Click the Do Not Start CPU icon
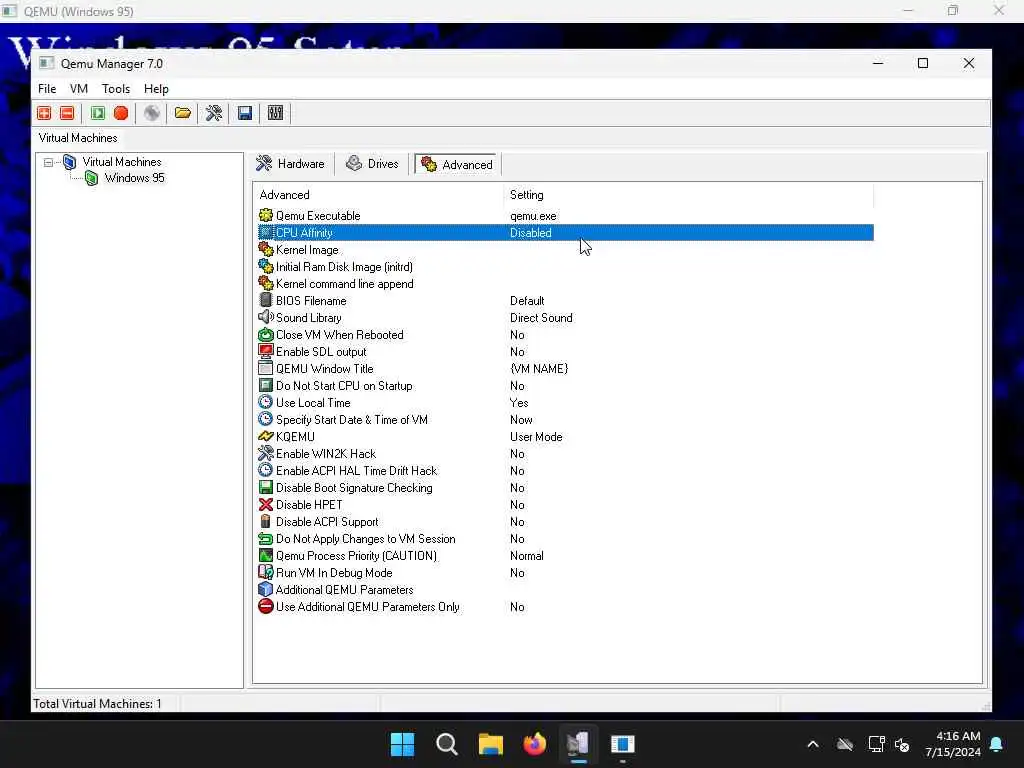 (x=266, y=385)
